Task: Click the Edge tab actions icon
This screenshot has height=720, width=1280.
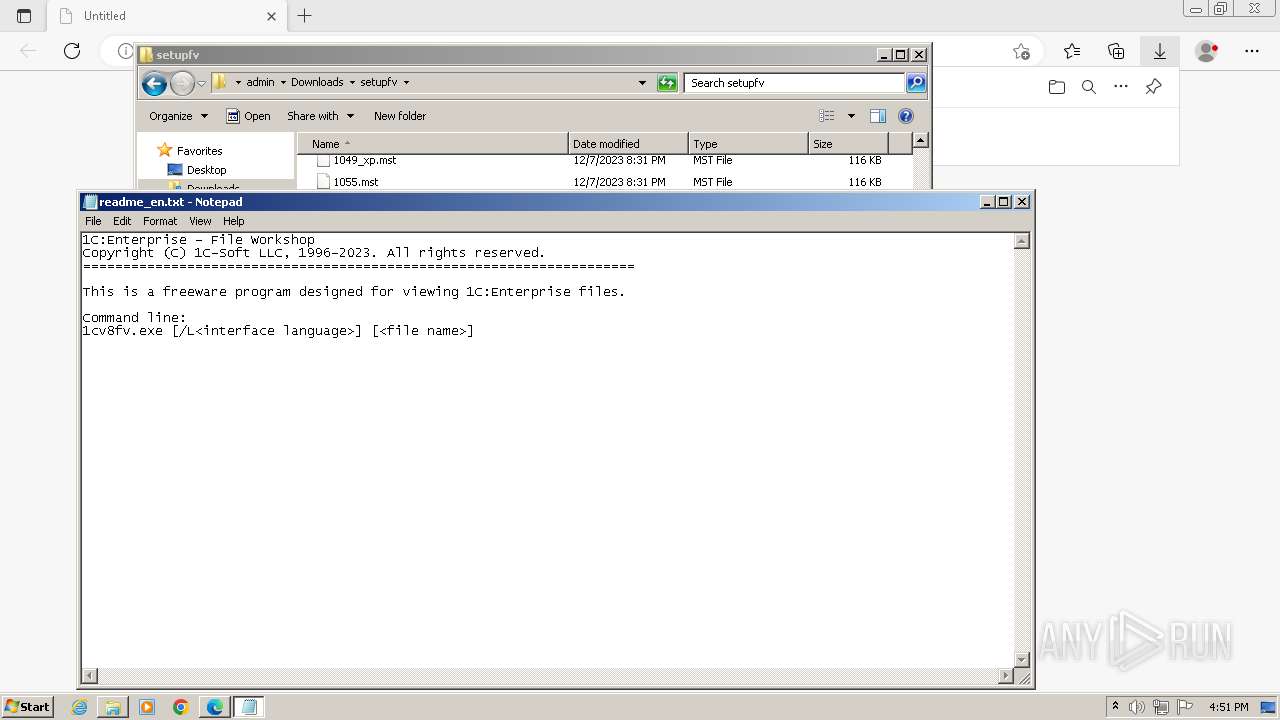Action: click(x=24, y=16)
